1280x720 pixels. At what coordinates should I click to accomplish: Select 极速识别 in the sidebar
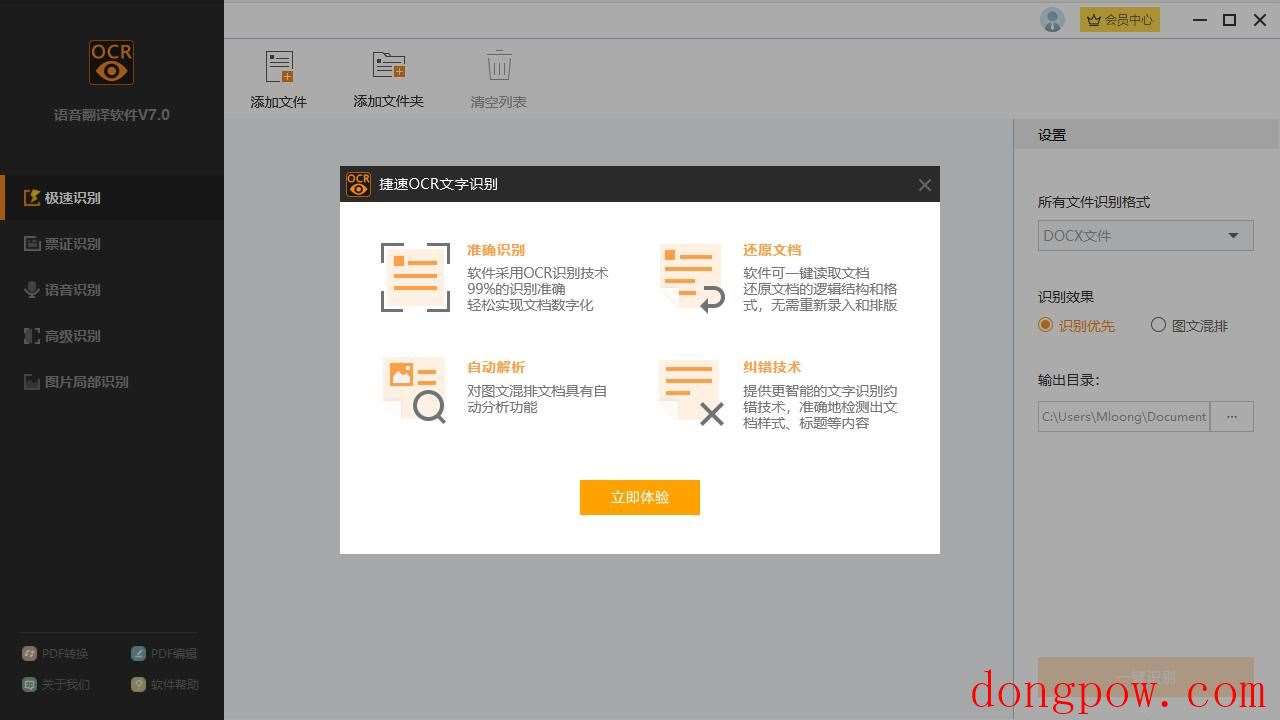click(x=112, y=198)
